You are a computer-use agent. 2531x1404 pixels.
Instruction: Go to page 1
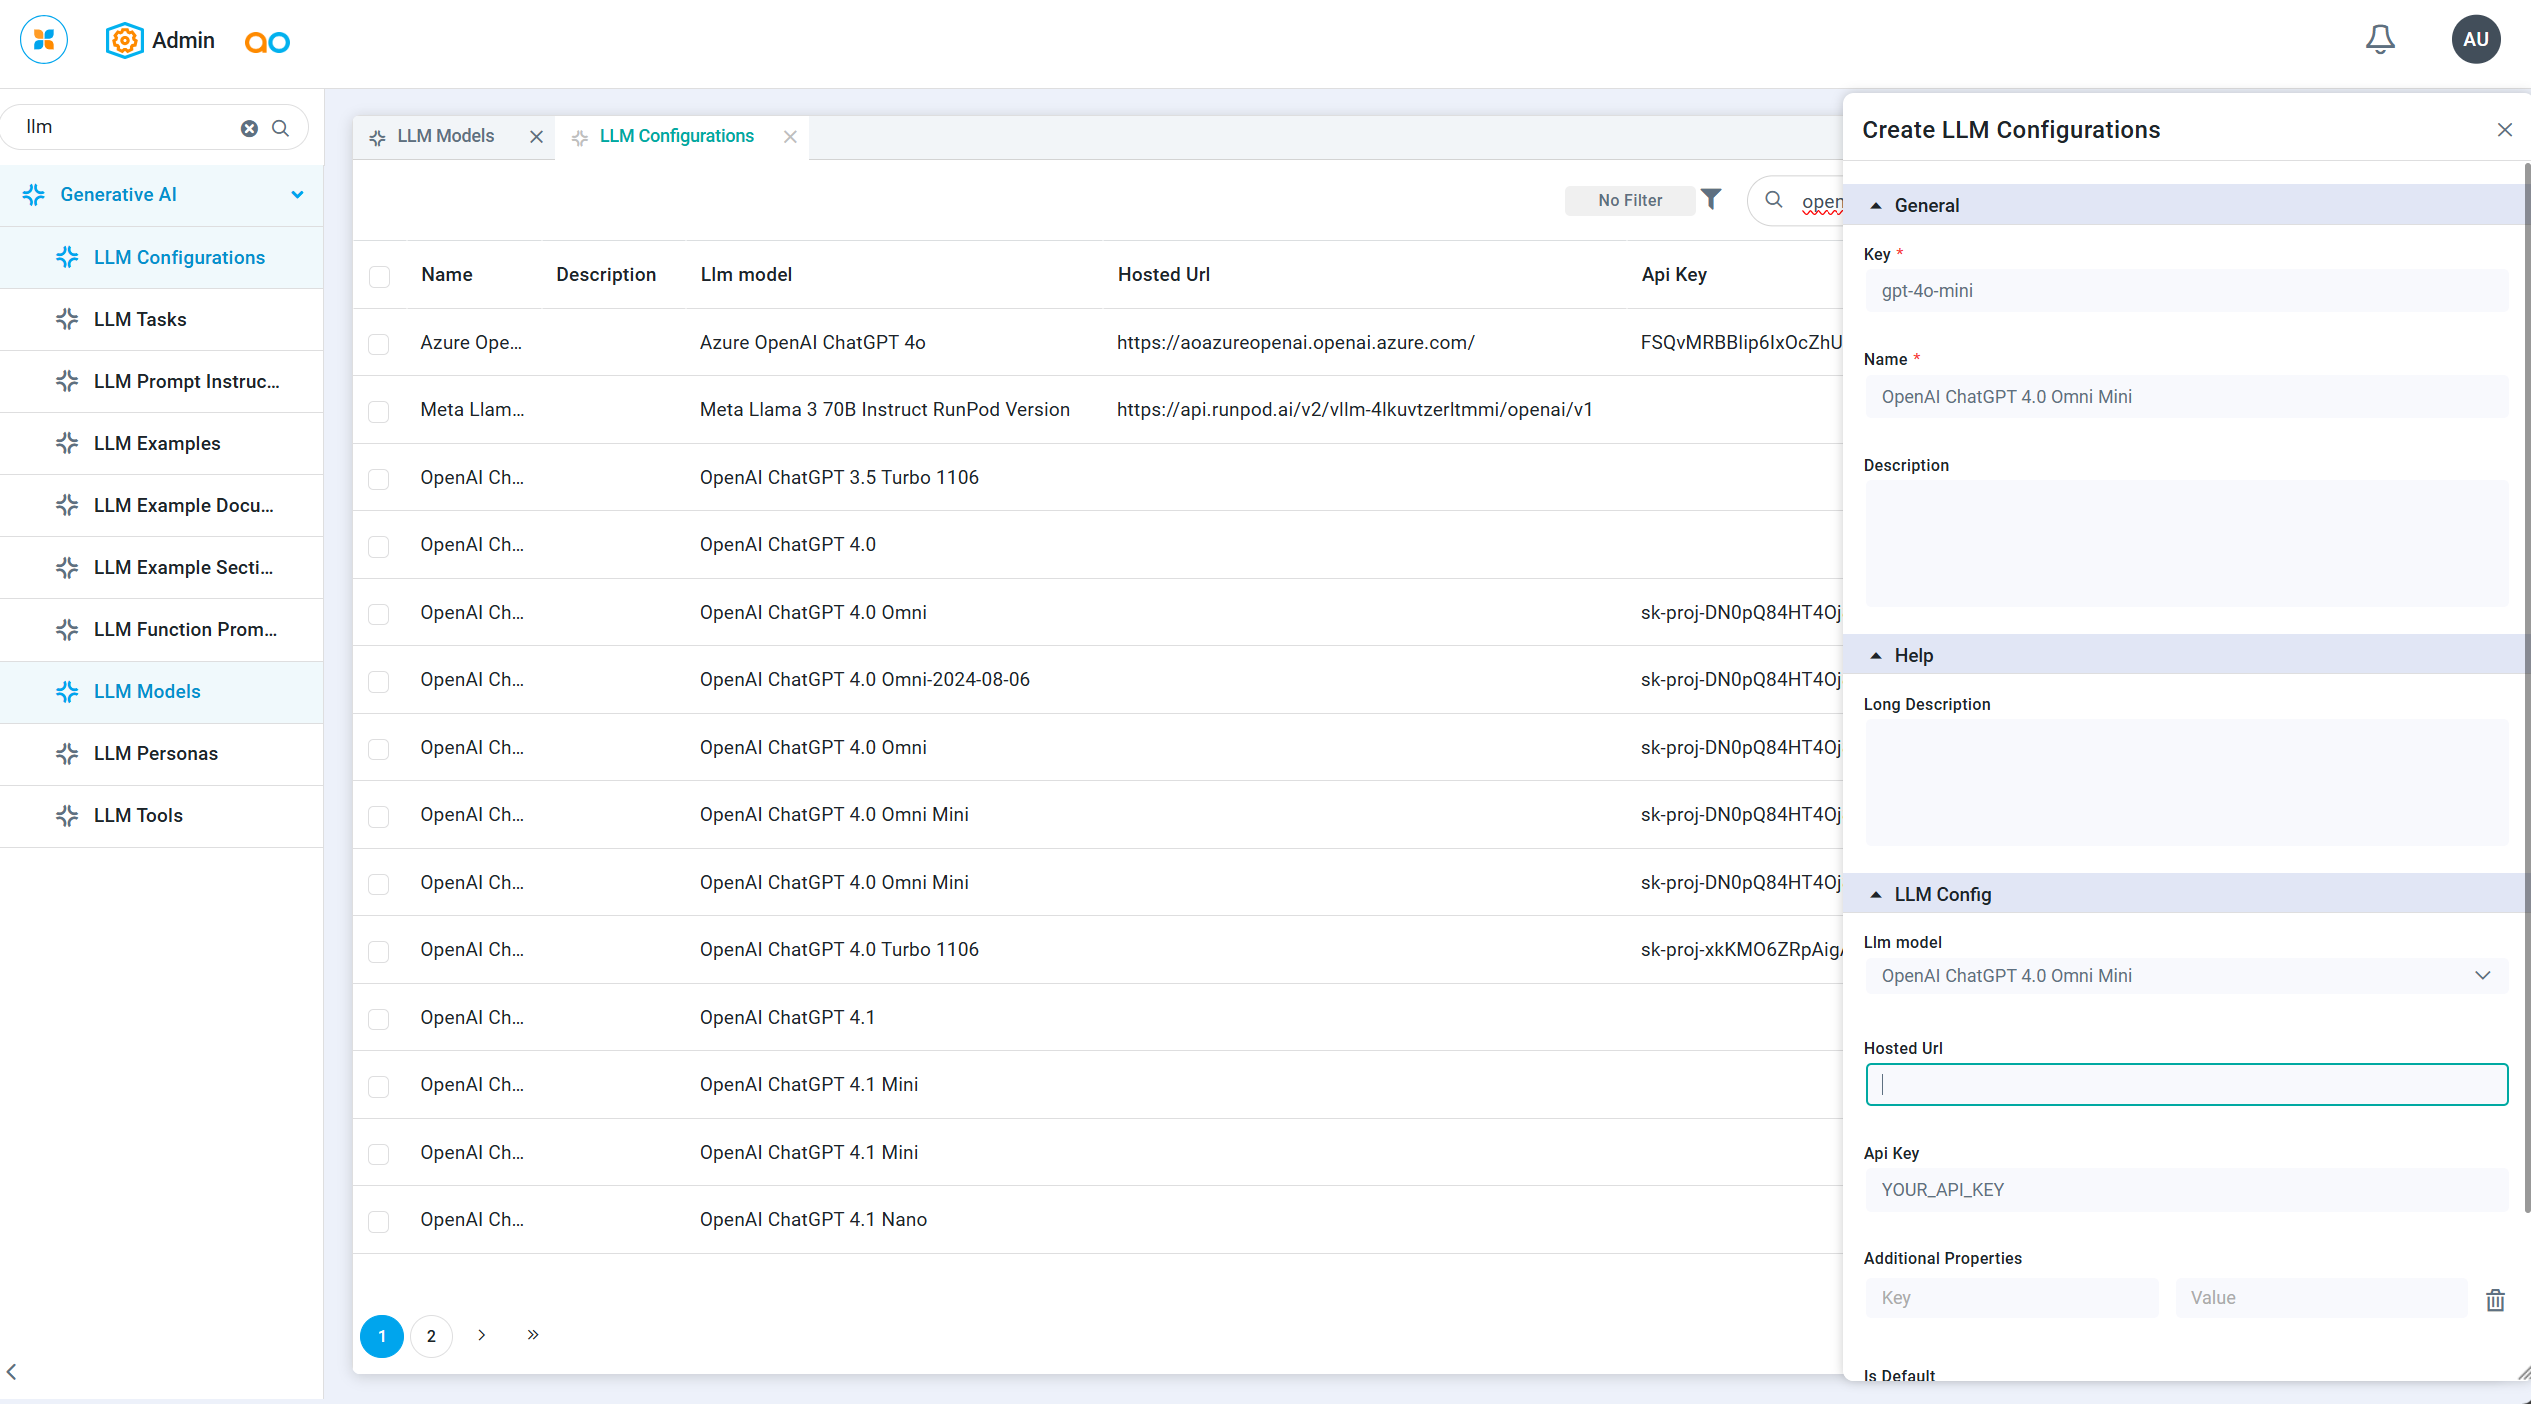[382, 1336]
